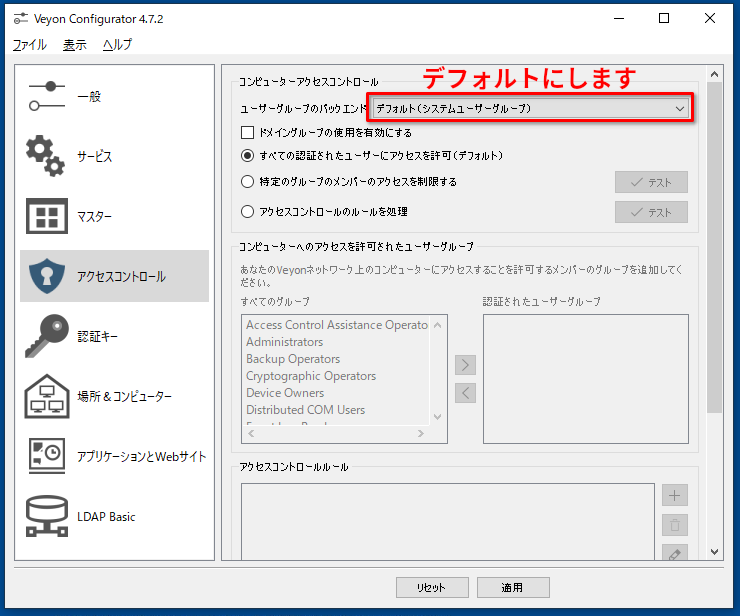The height and width of the screenshot is (616, 740).
Task: Open アプリケーションとWebサイト icon
Action: (x=47, y=456)
